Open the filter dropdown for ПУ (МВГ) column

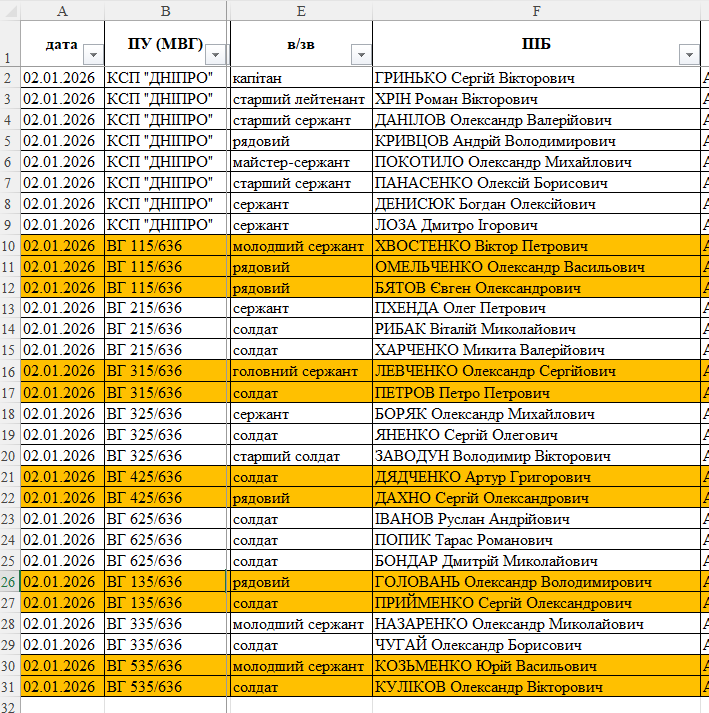[215, 55]
